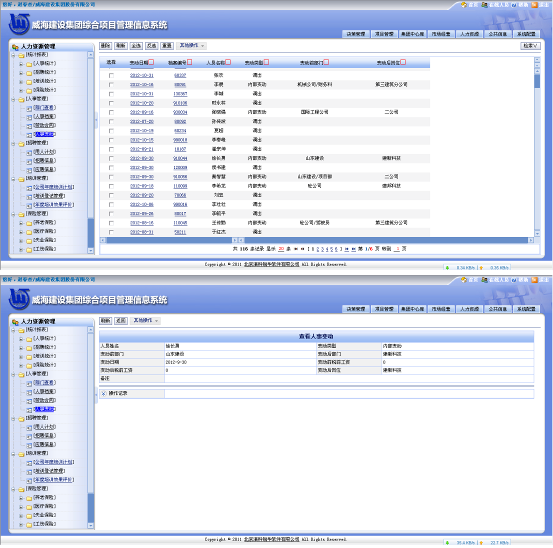Expand the 养老保险 node in detail page sidebar
Image resolution: width=553 pixels, height=548 pixels.
click(x=21, y=498)
